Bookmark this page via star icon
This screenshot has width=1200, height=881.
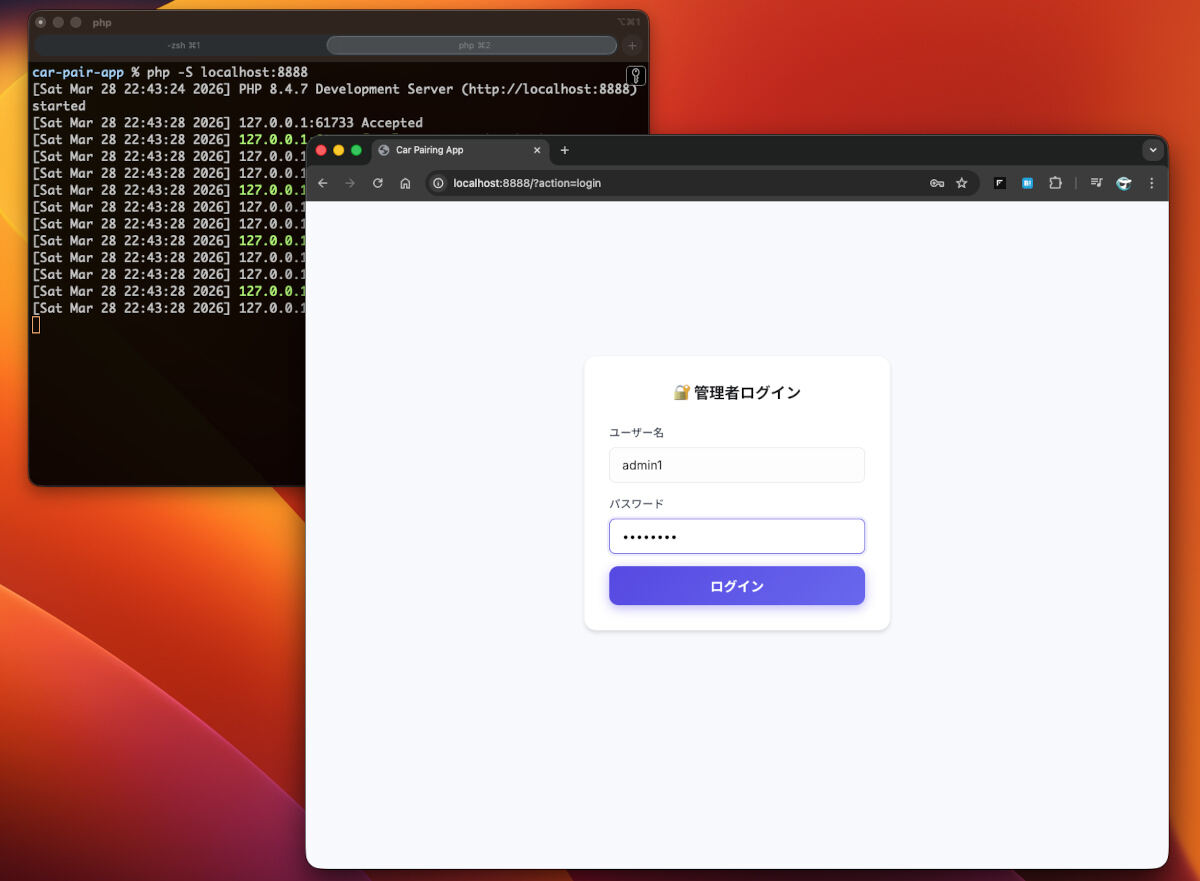click(x=962, y=183)
